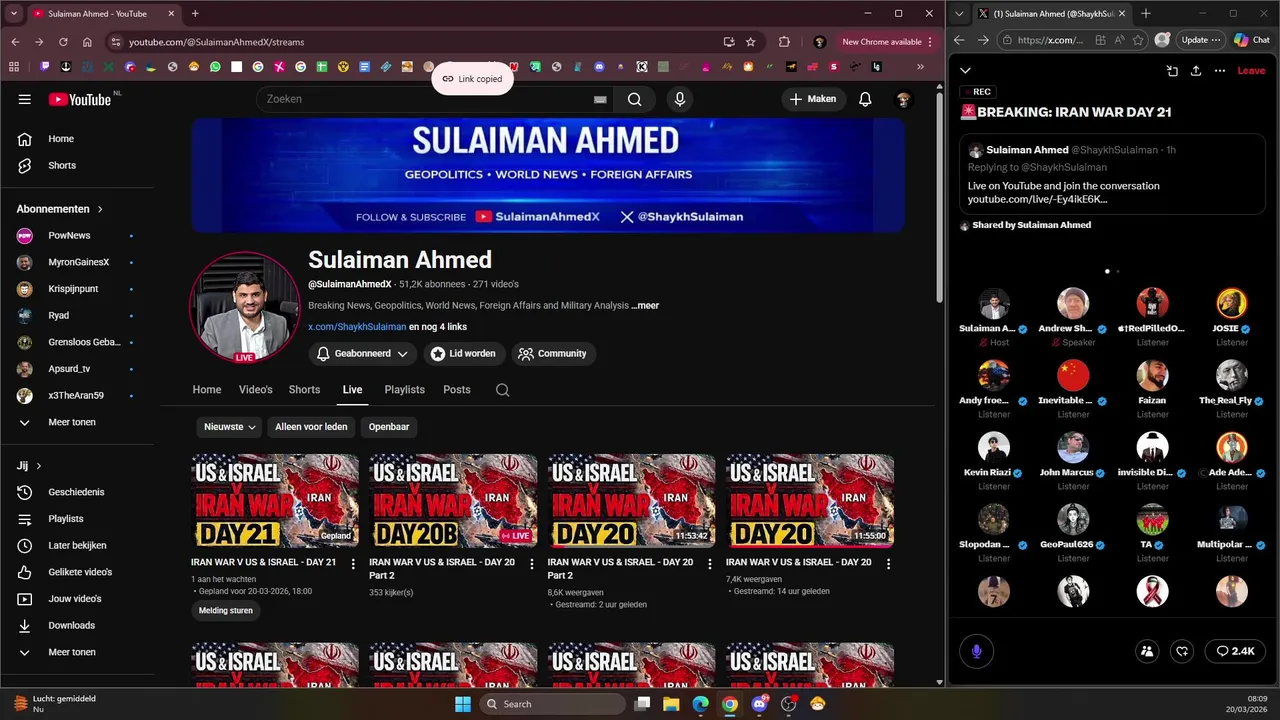1280x720 pixels.
Task: Open Geschiedenis in the sidebar
Action: [77, 492]
